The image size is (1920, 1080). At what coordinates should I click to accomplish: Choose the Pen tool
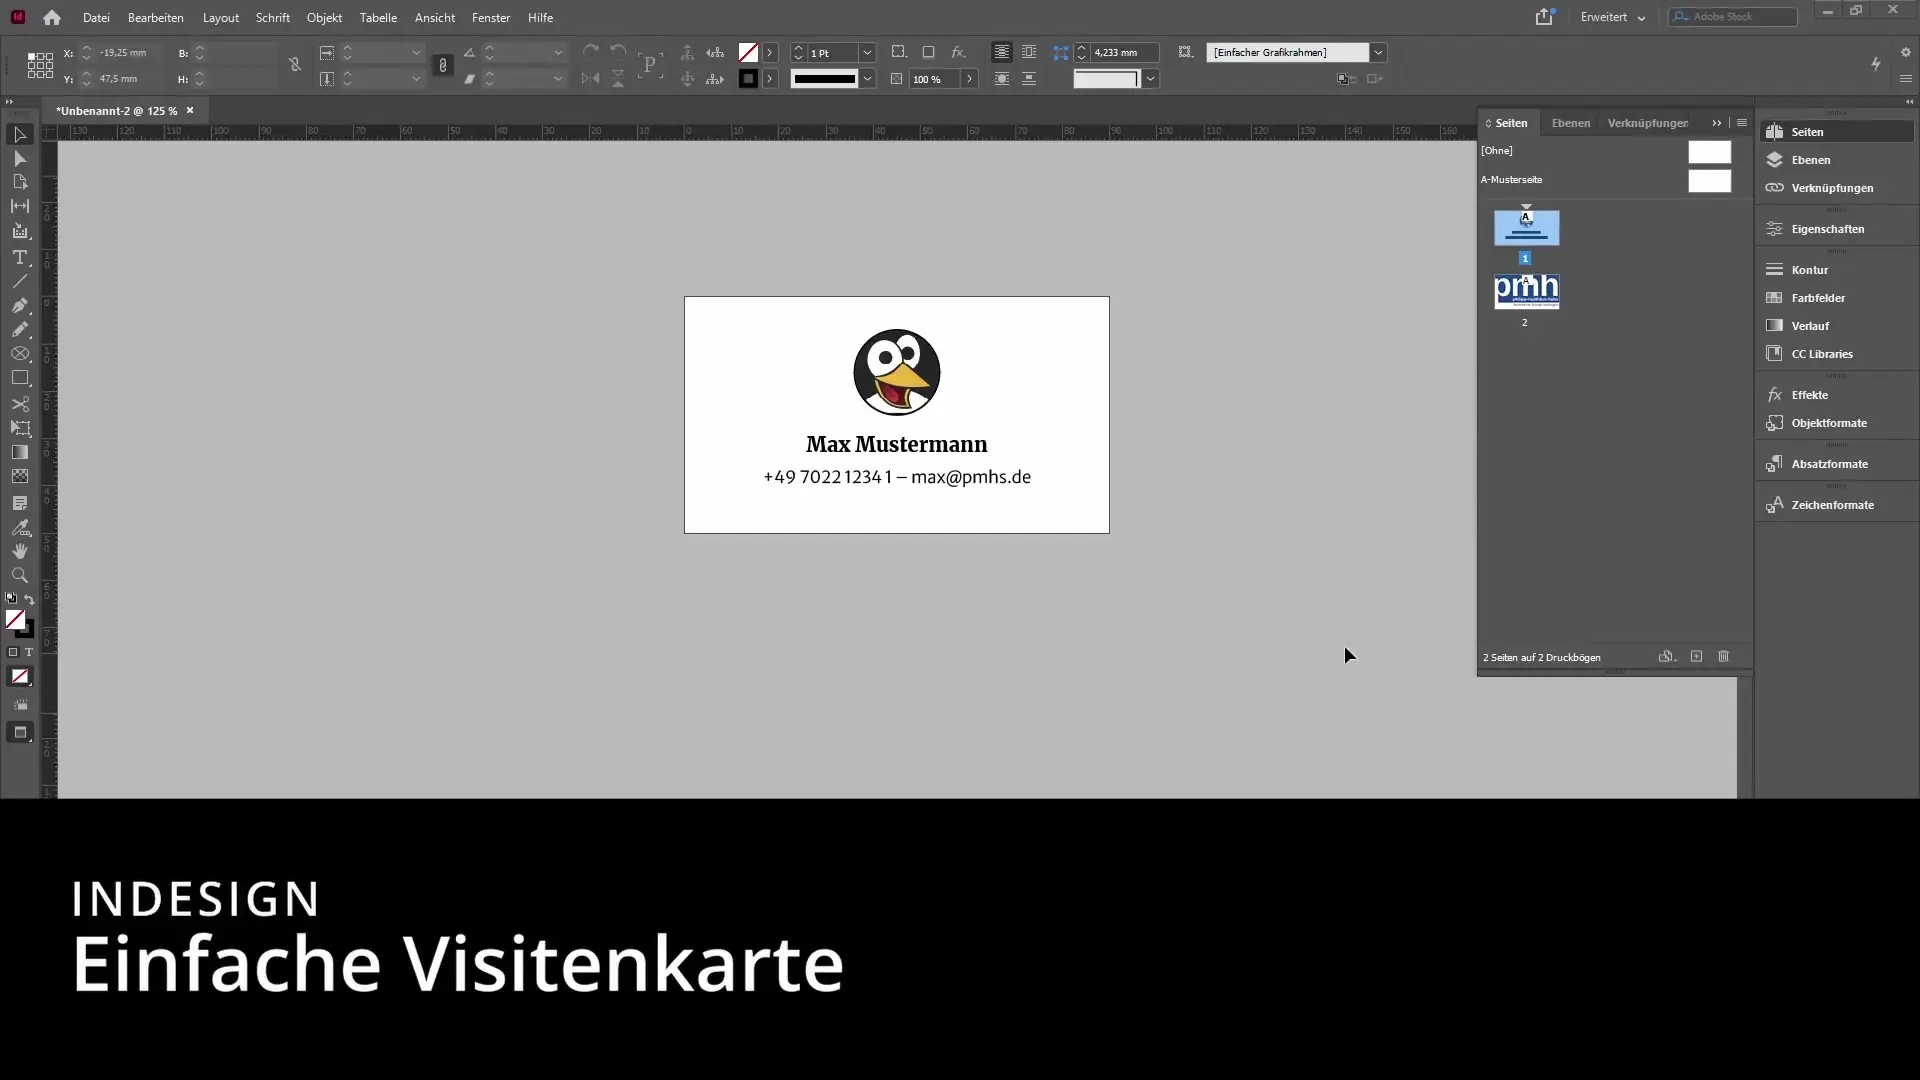19,306
